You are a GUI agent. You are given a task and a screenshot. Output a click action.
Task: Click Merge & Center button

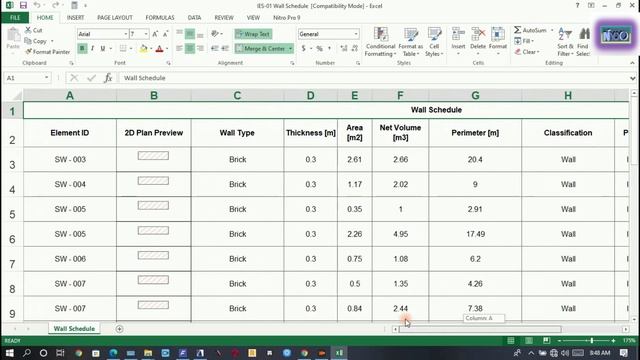[x=261, y=49]
